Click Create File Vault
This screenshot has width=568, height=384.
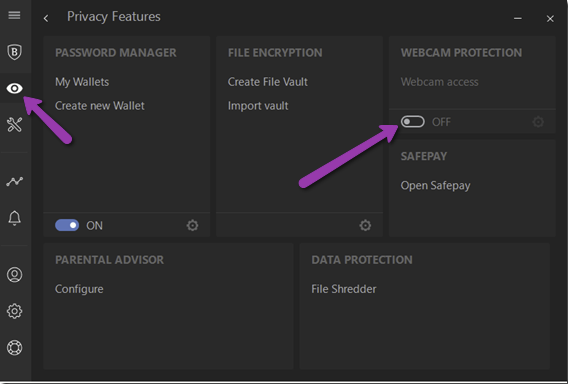pyautogui.click(x=268, y=82)
